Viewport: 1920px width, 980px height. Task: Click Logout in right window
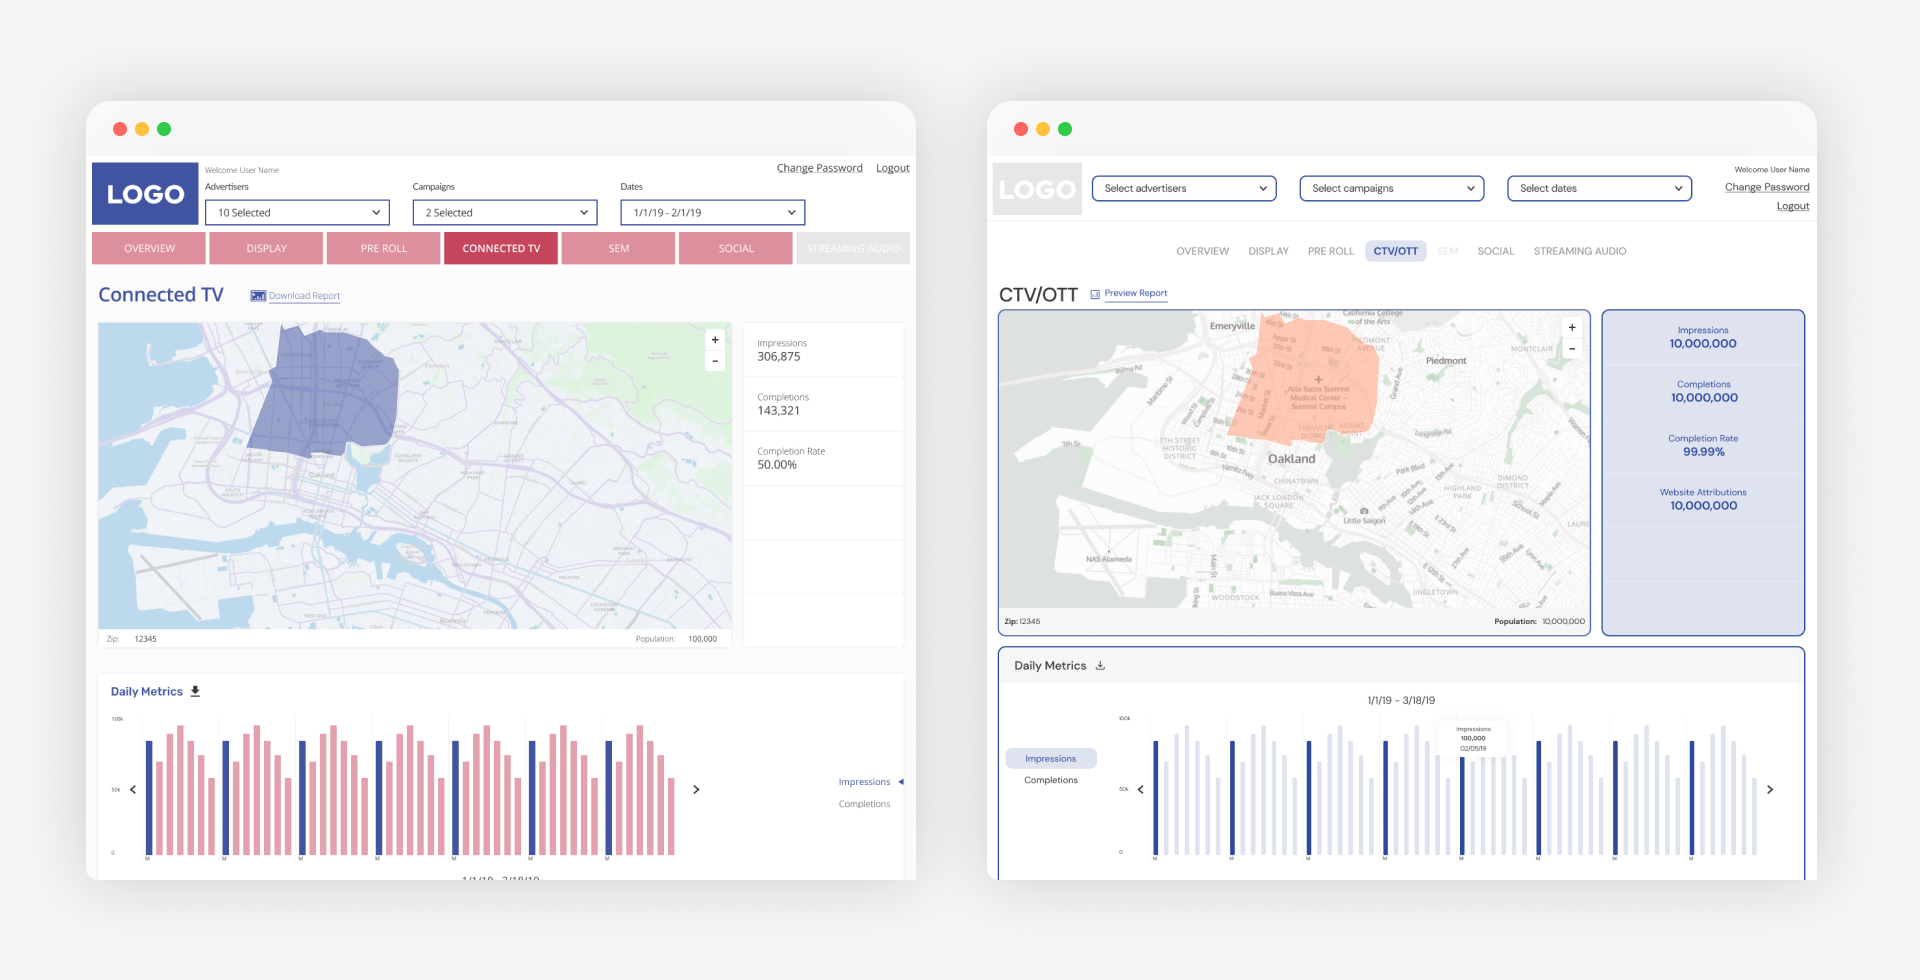(1793, 206)
